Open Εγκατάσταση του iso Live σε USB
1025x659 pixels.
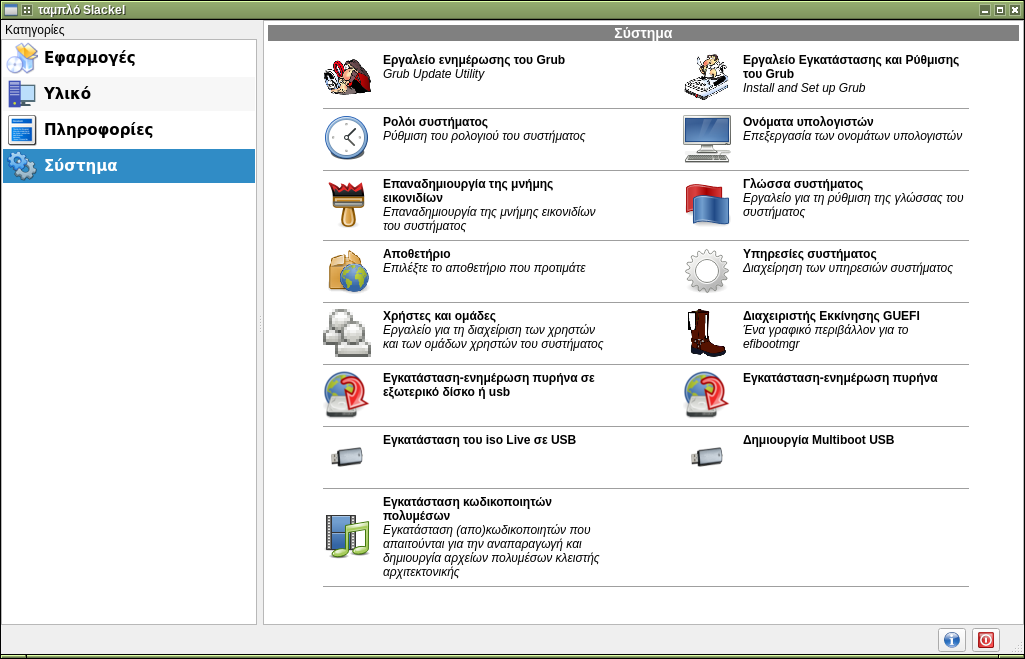pos(479,440)
